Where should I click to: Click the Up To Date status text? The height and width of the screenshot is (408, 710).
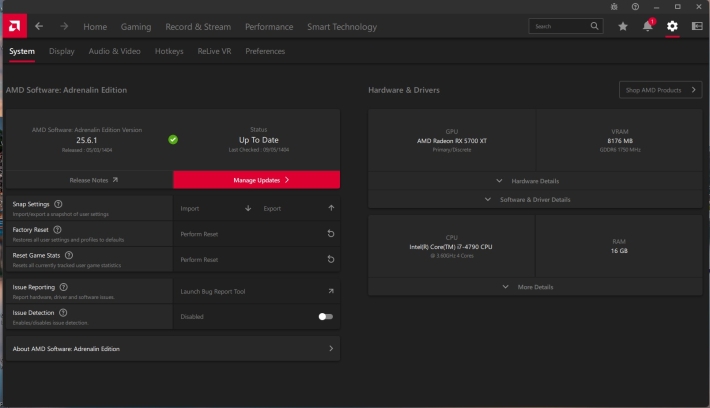(259, 140)
